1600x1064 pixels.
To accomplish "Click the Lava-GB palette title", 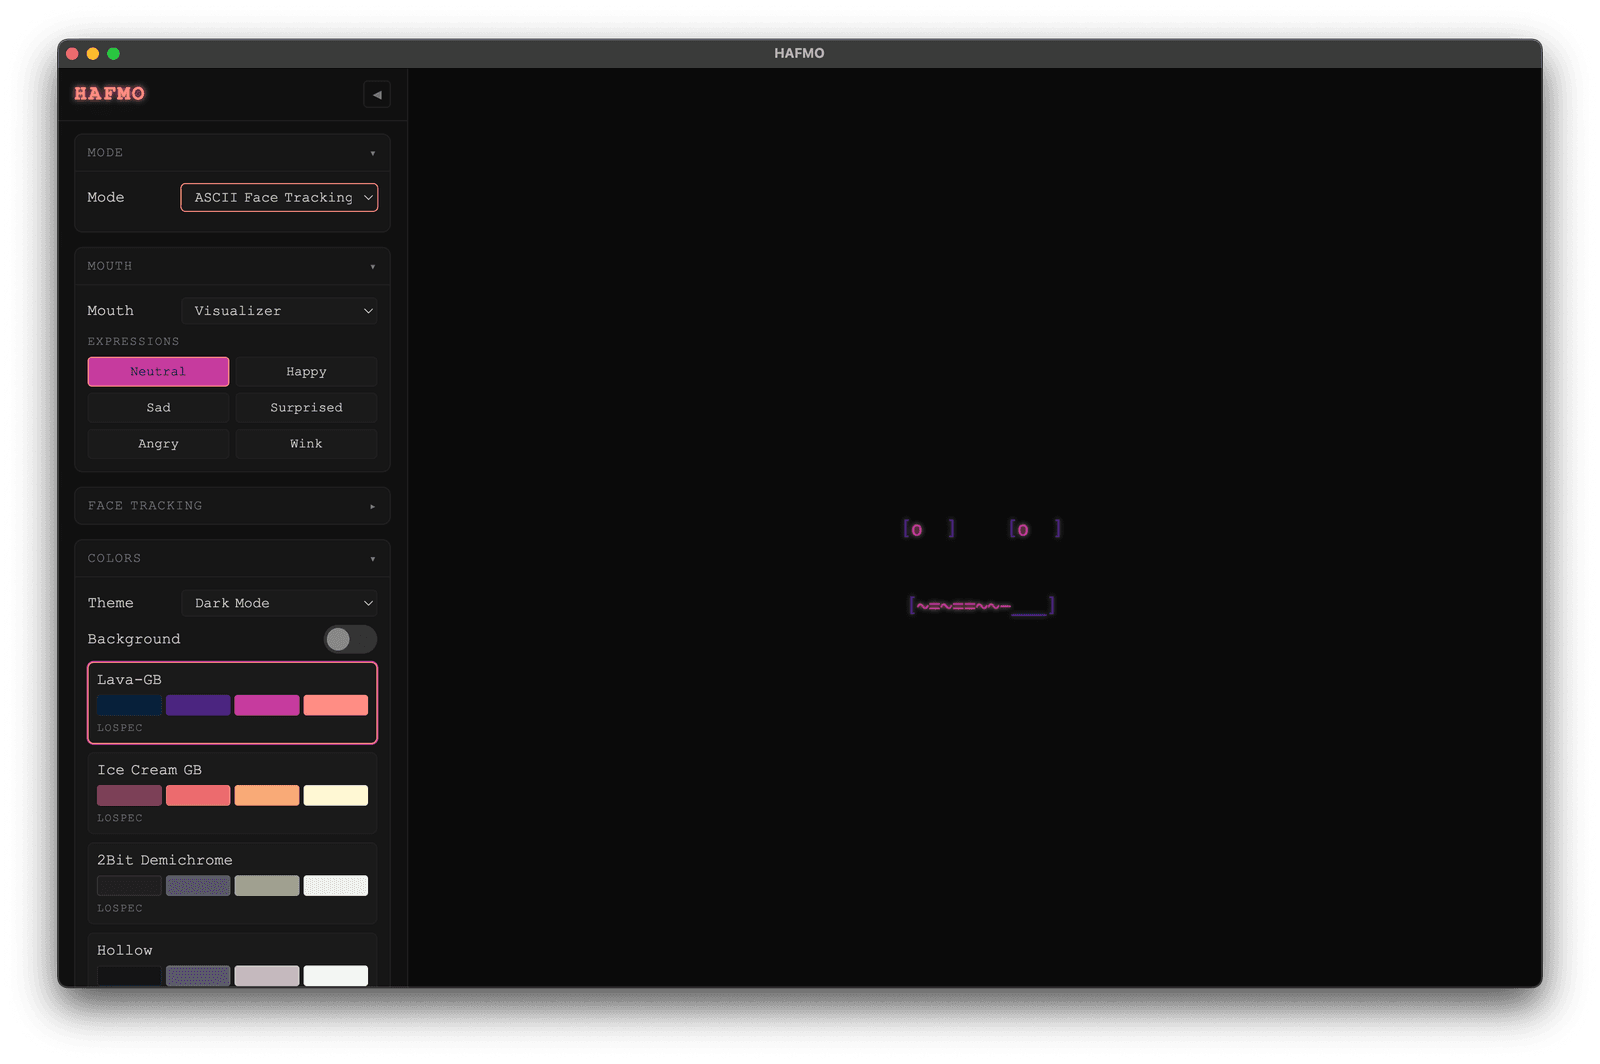I will 129,680.
